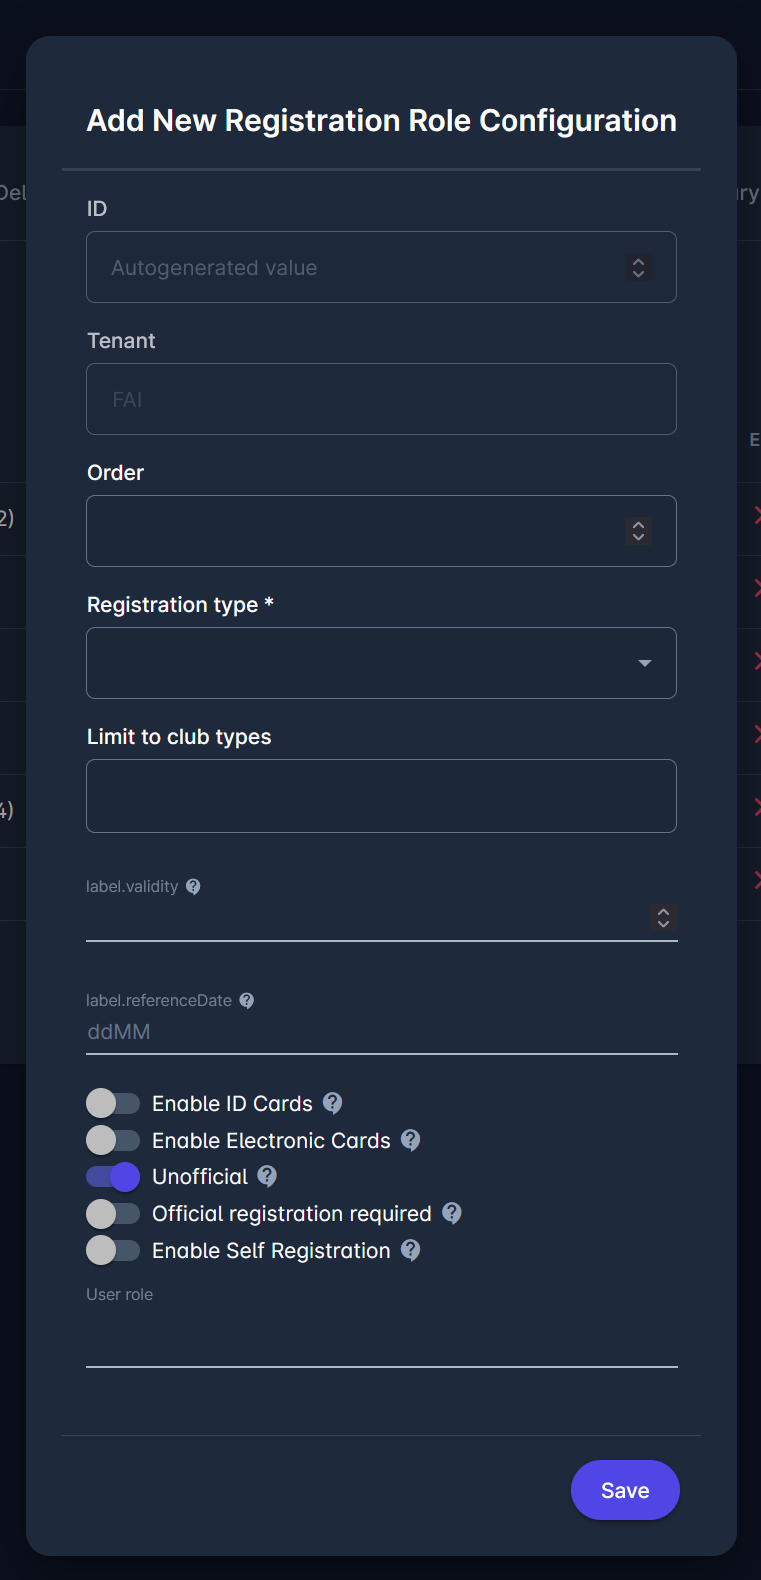The height and width of the screenshot is (1580, 761).
Task: Disable the Unofficial switch
Action: [113, 1177]
